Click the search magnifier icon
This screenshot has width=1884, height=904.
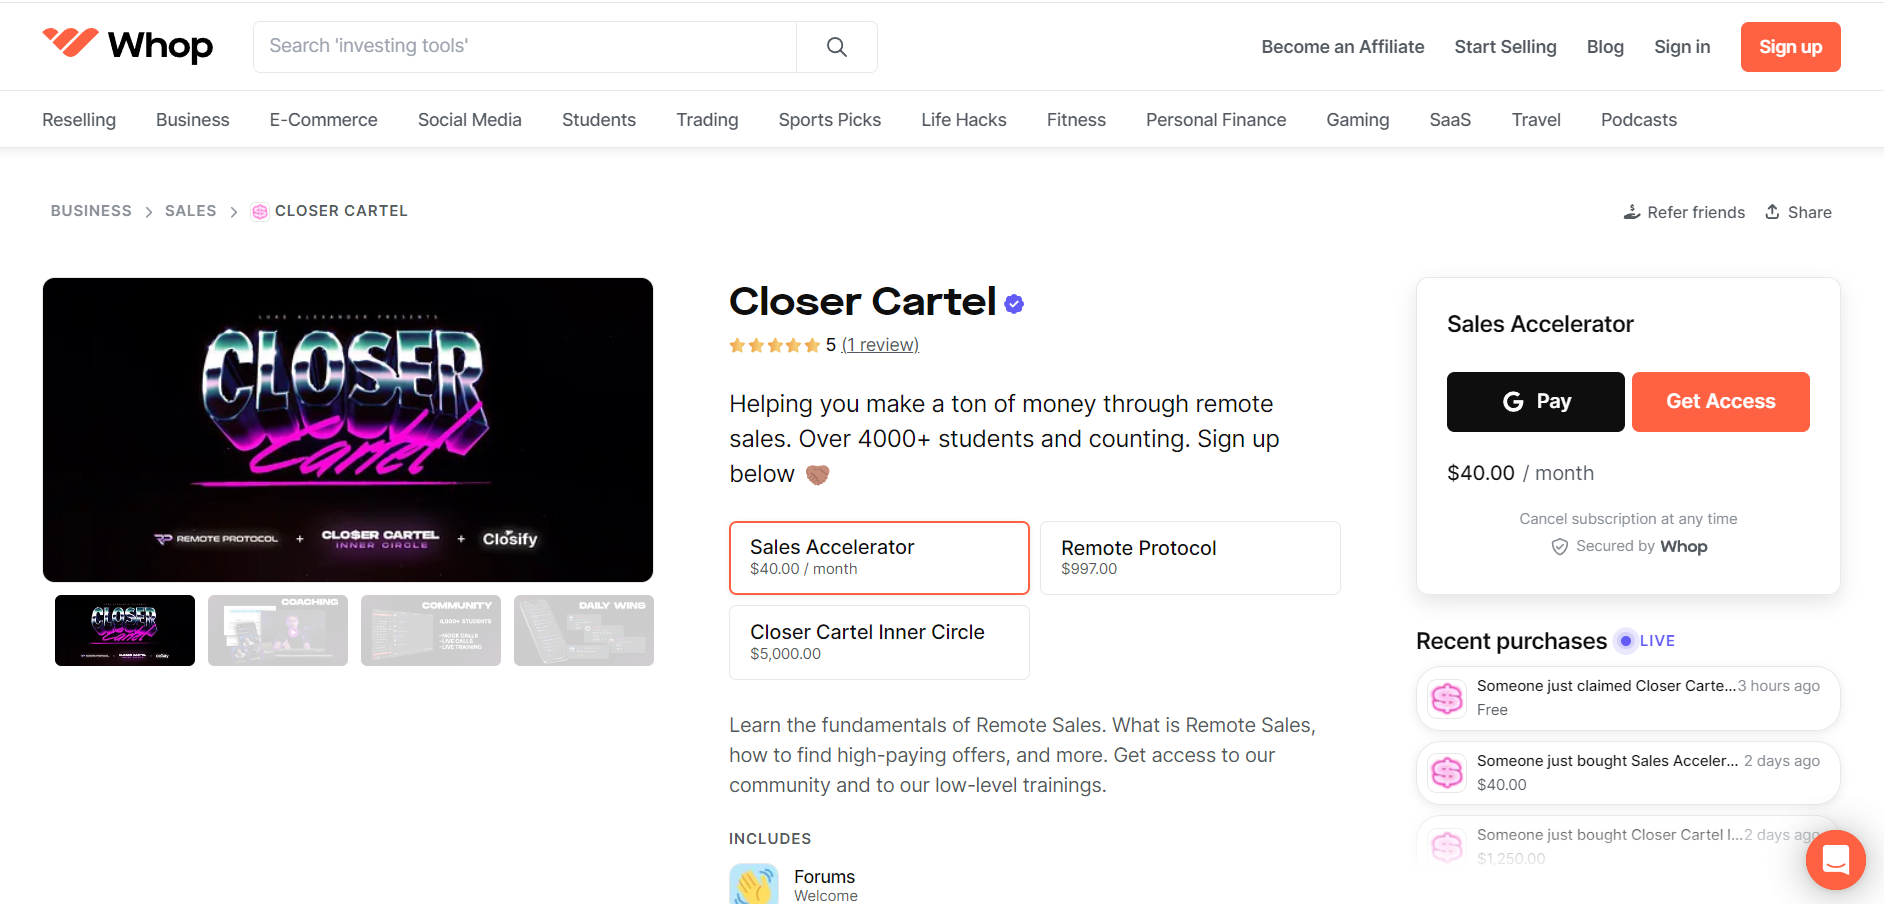836,46
